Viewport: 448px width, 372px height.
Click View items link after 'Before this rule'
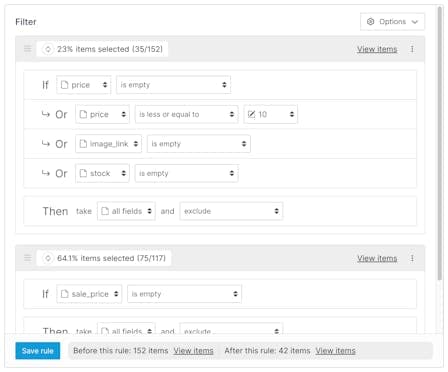click(x=193, y=351)
